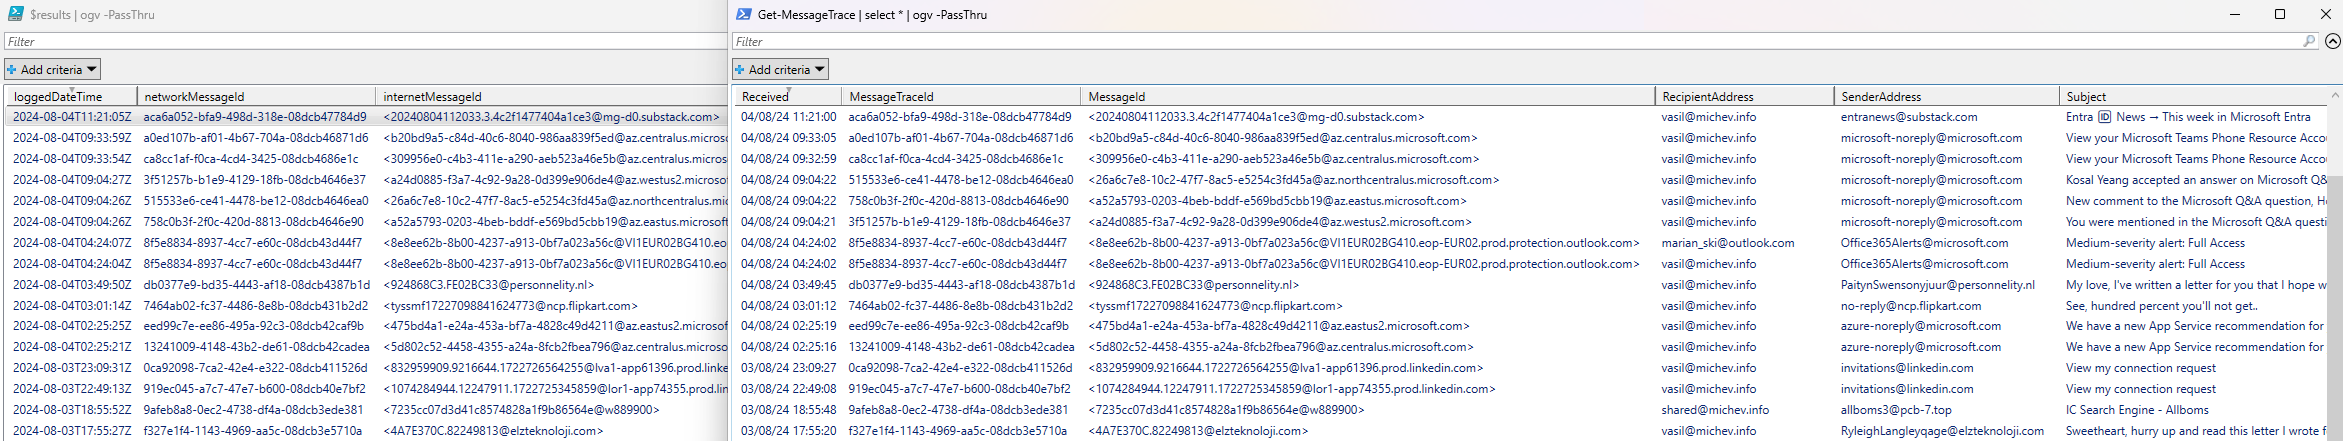Maximize the Get-MessageTrace window

pos(2280,14)
